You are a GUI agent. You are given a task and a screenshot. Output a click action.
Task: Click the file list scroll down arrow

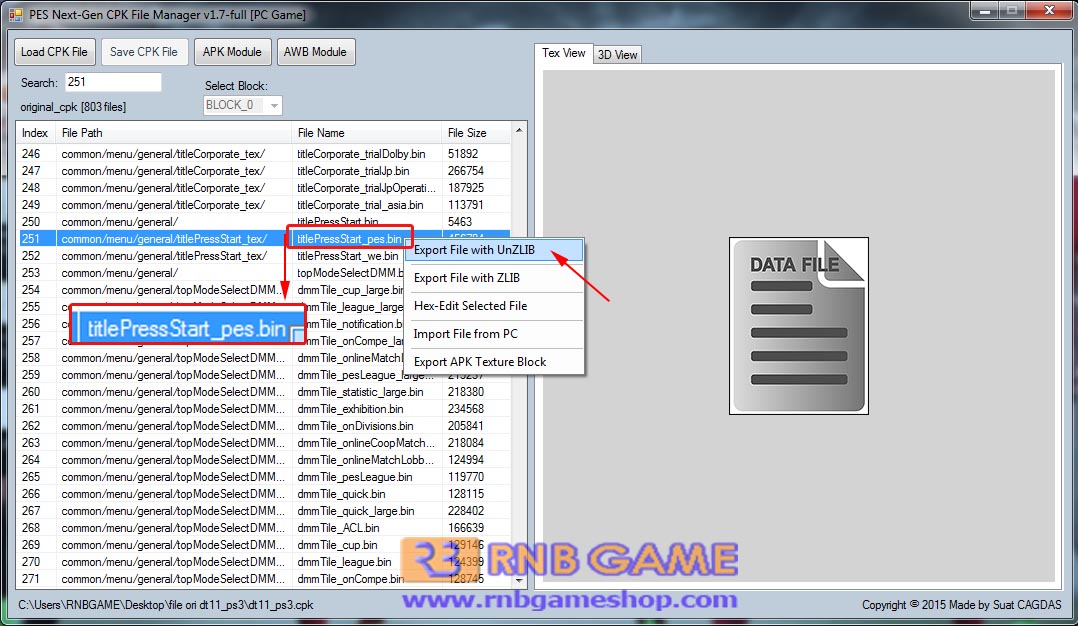519,581
